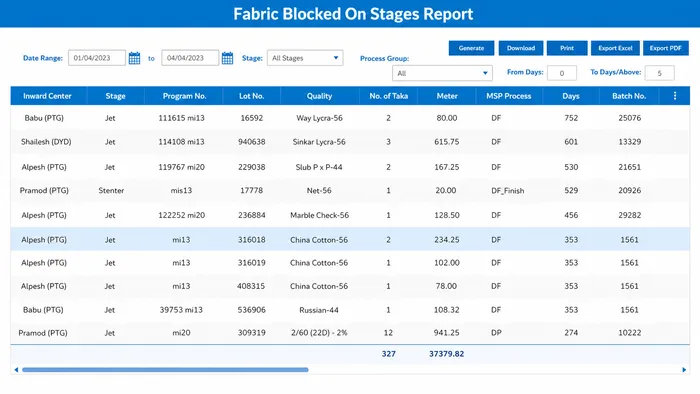Focus the To Days/Above input field
This screenshot has height=394, width=700.
[x=659, y=73]
